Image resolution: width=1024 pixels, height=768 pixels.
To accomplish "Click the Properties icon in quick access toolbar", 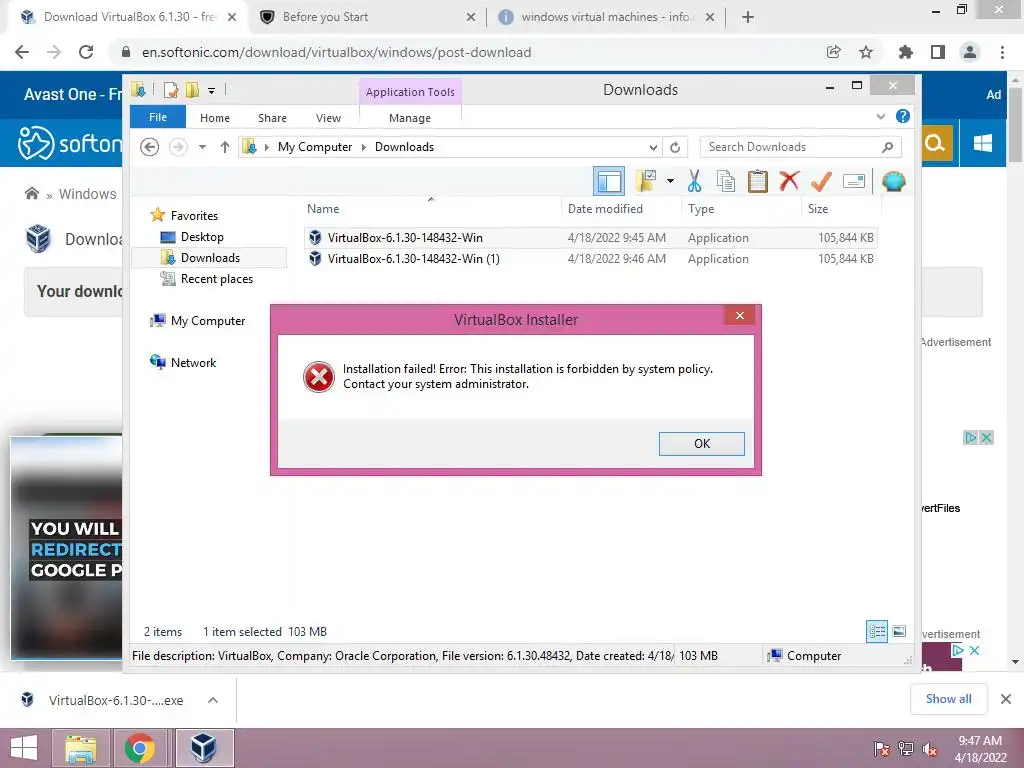I will pos(171,90).
